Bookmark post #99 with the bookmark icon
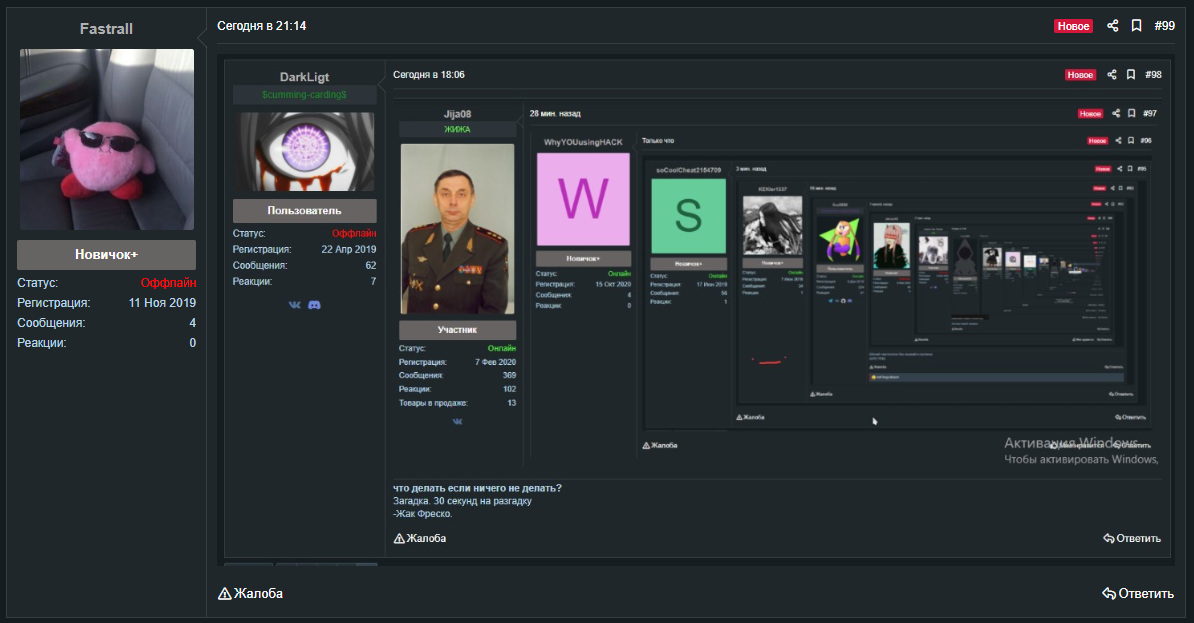The height and width of the screenshot is (623, 1194). coord(1136,26)
